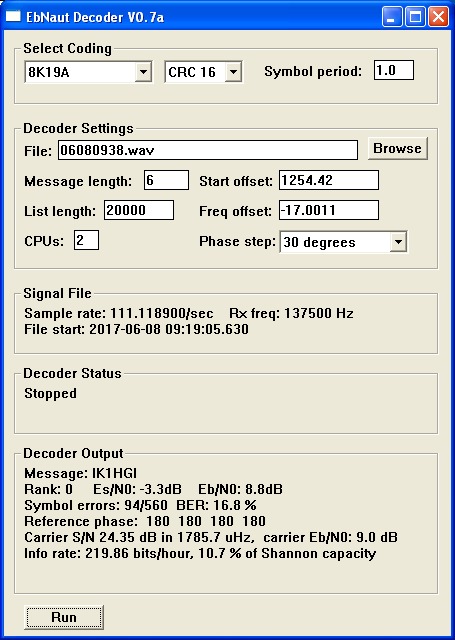455x640 pixels.
Task: Click the List length field showing 20000
Action: [139, 210]
